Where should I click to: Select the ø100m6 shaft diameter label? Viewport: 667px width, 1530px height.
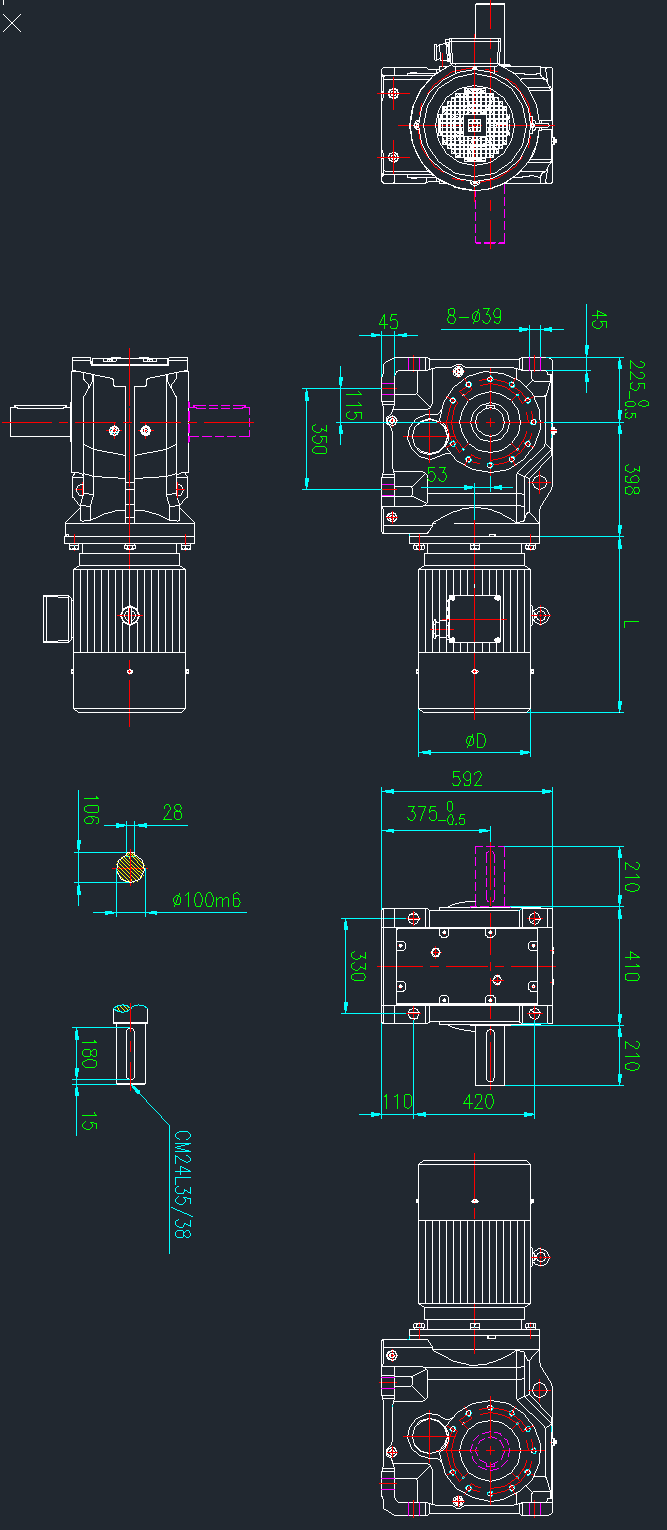click(207, 900)
